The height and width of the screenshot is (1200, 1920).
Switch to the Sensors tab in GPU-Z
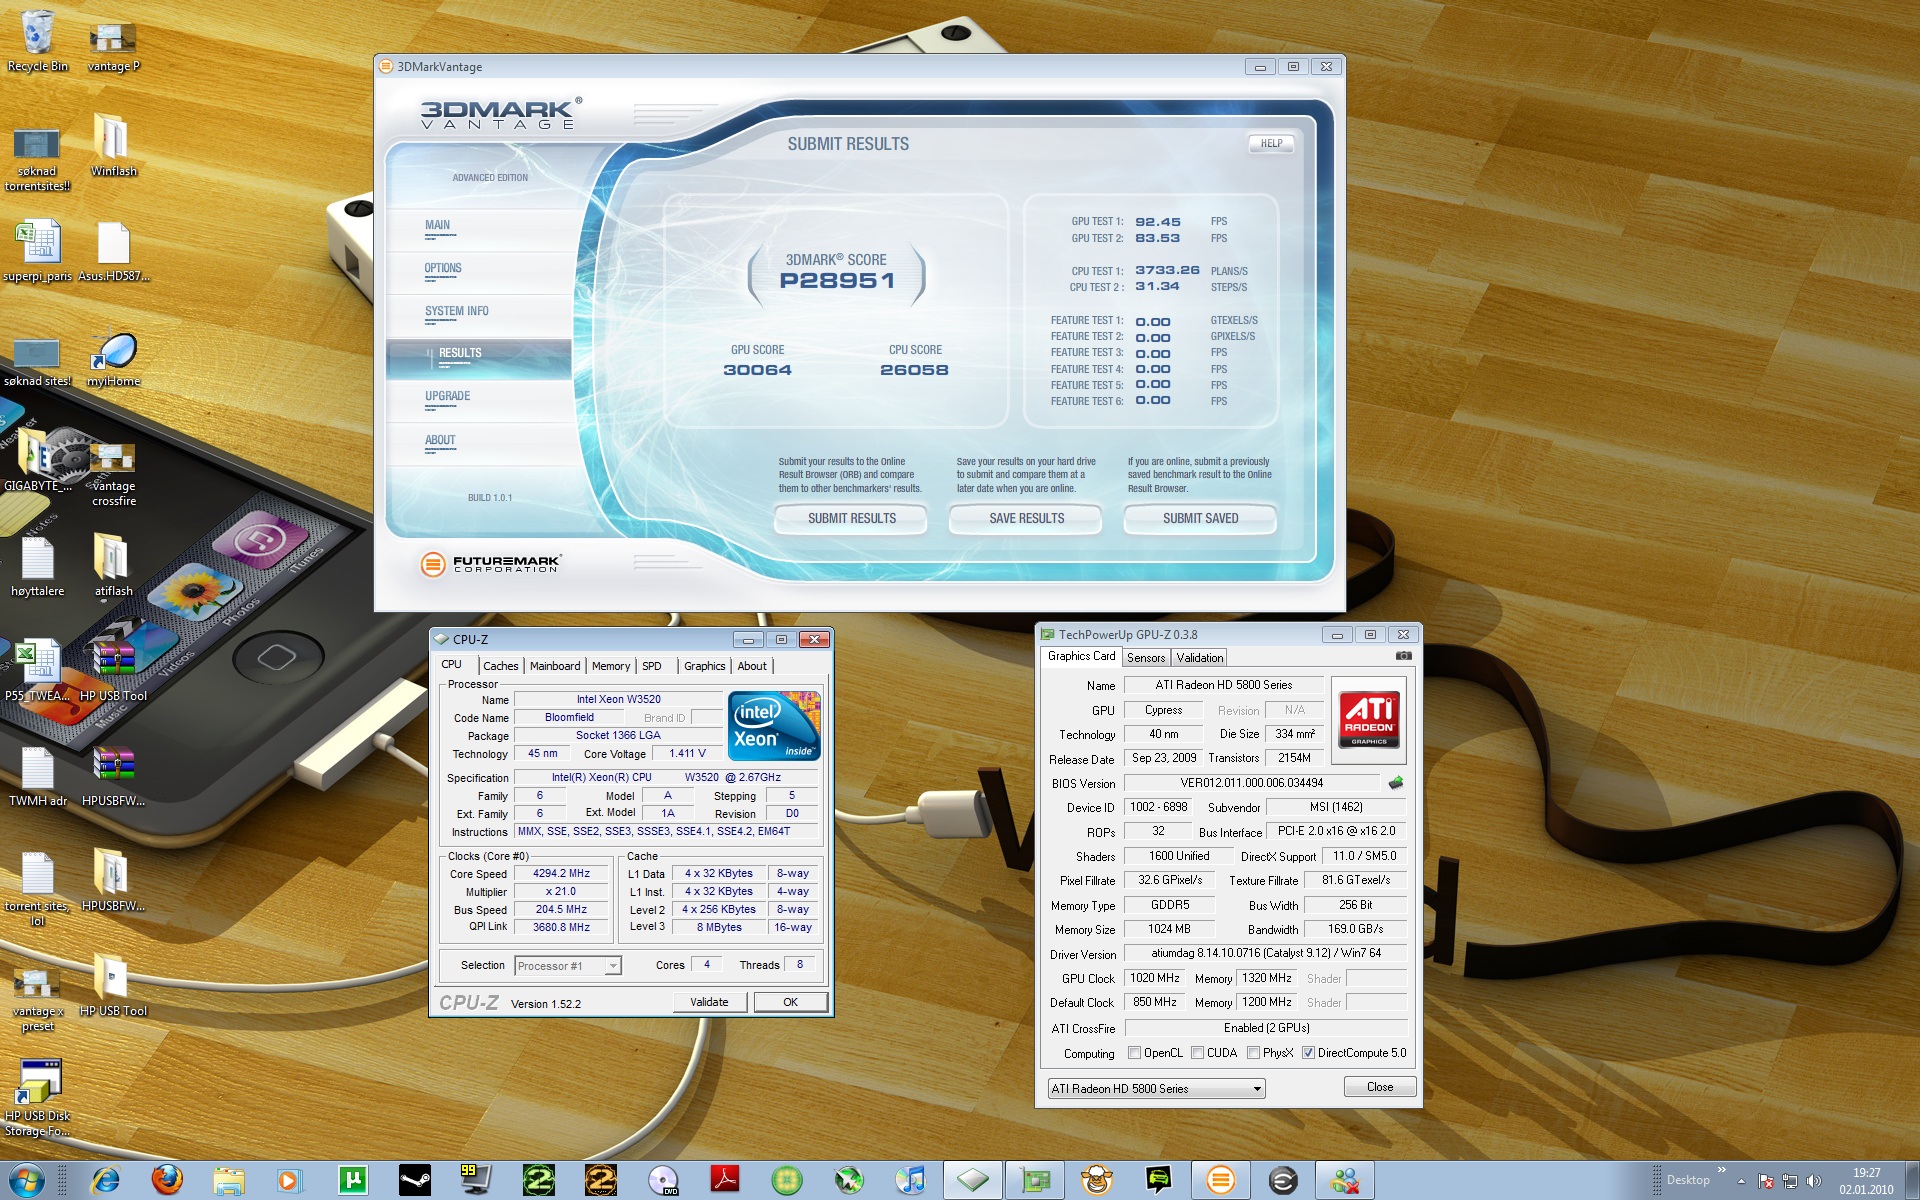pyautogui.click(x=1146, y=658)
